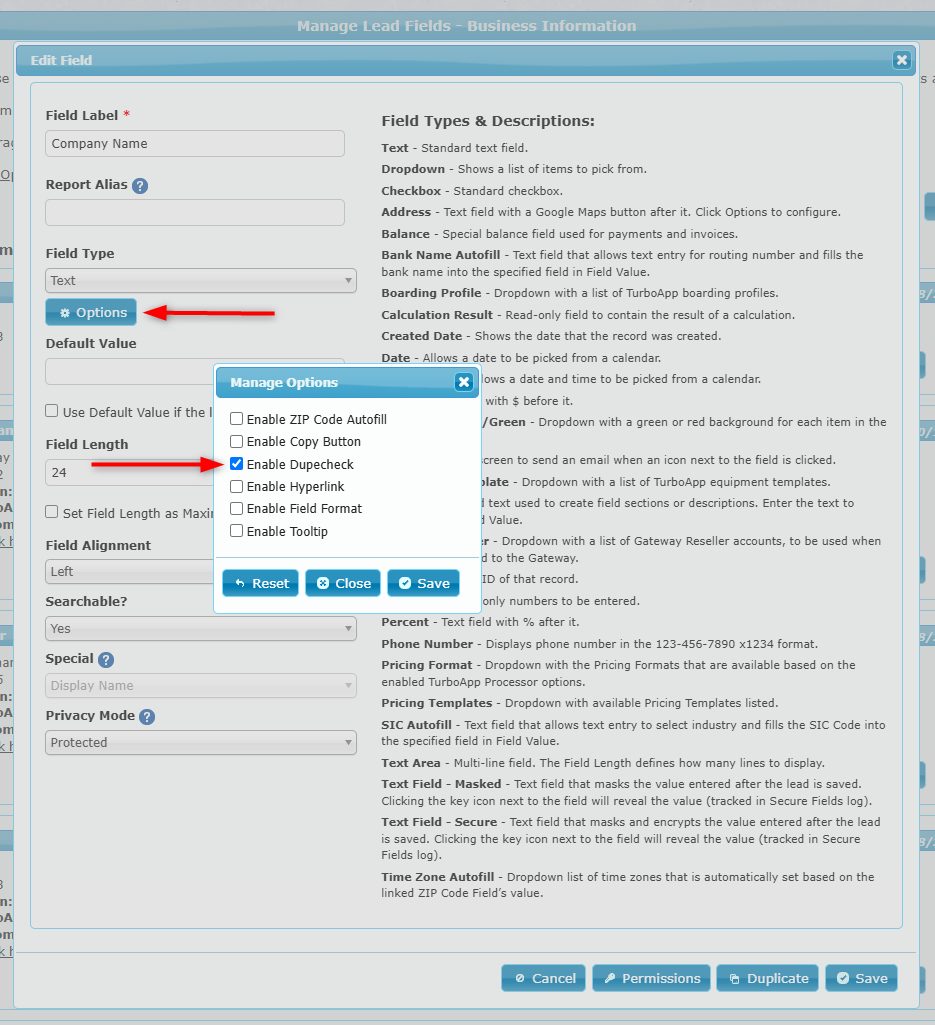Open the Special Display Name dropdown
935x1025 pixels.
coord(201,685)
